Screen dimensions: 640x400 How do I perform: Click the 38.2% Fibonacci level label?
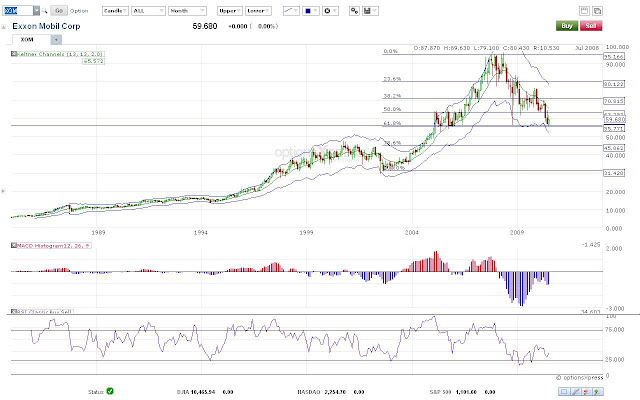pyautogui.click(x=392, y=96)
